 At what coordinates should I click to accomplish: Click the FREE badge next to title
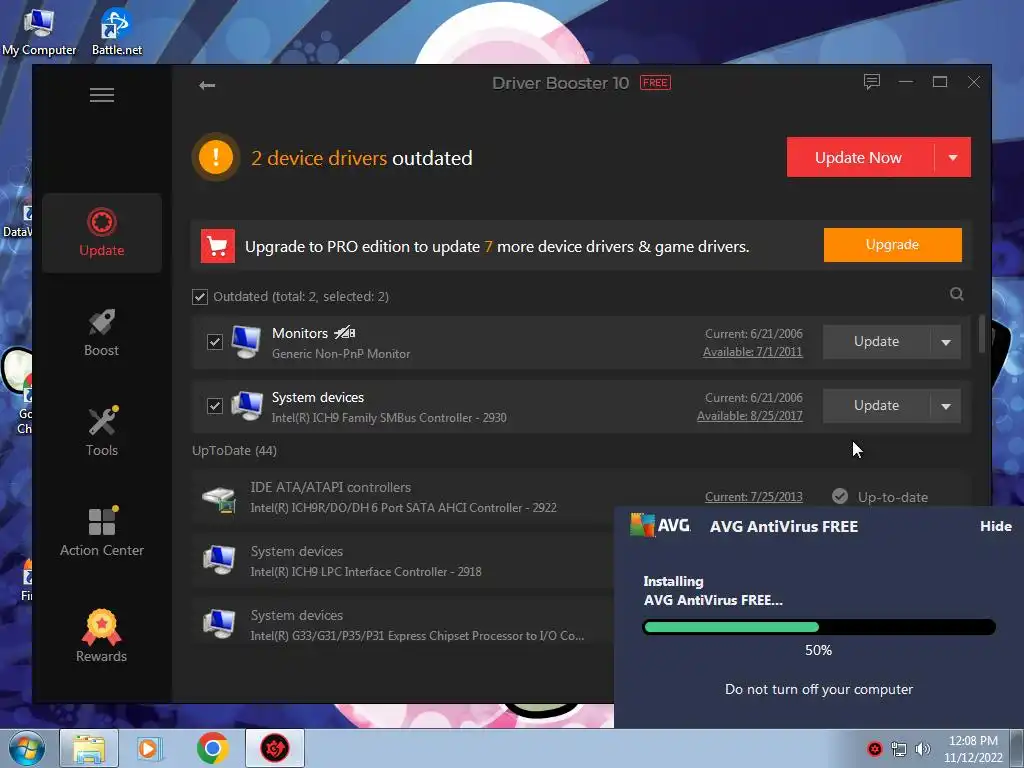point(655,83)
